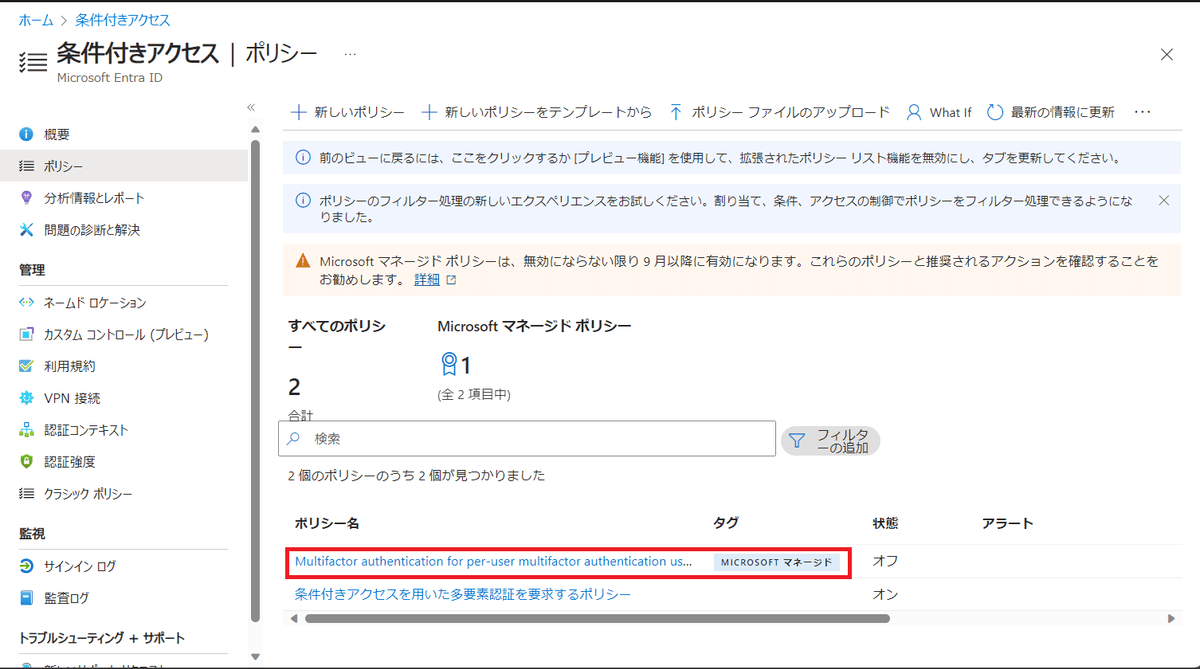Open 認証コンテキスト in the sidebar
Viewport: 1200px width, 669px height.
[86, 430]
